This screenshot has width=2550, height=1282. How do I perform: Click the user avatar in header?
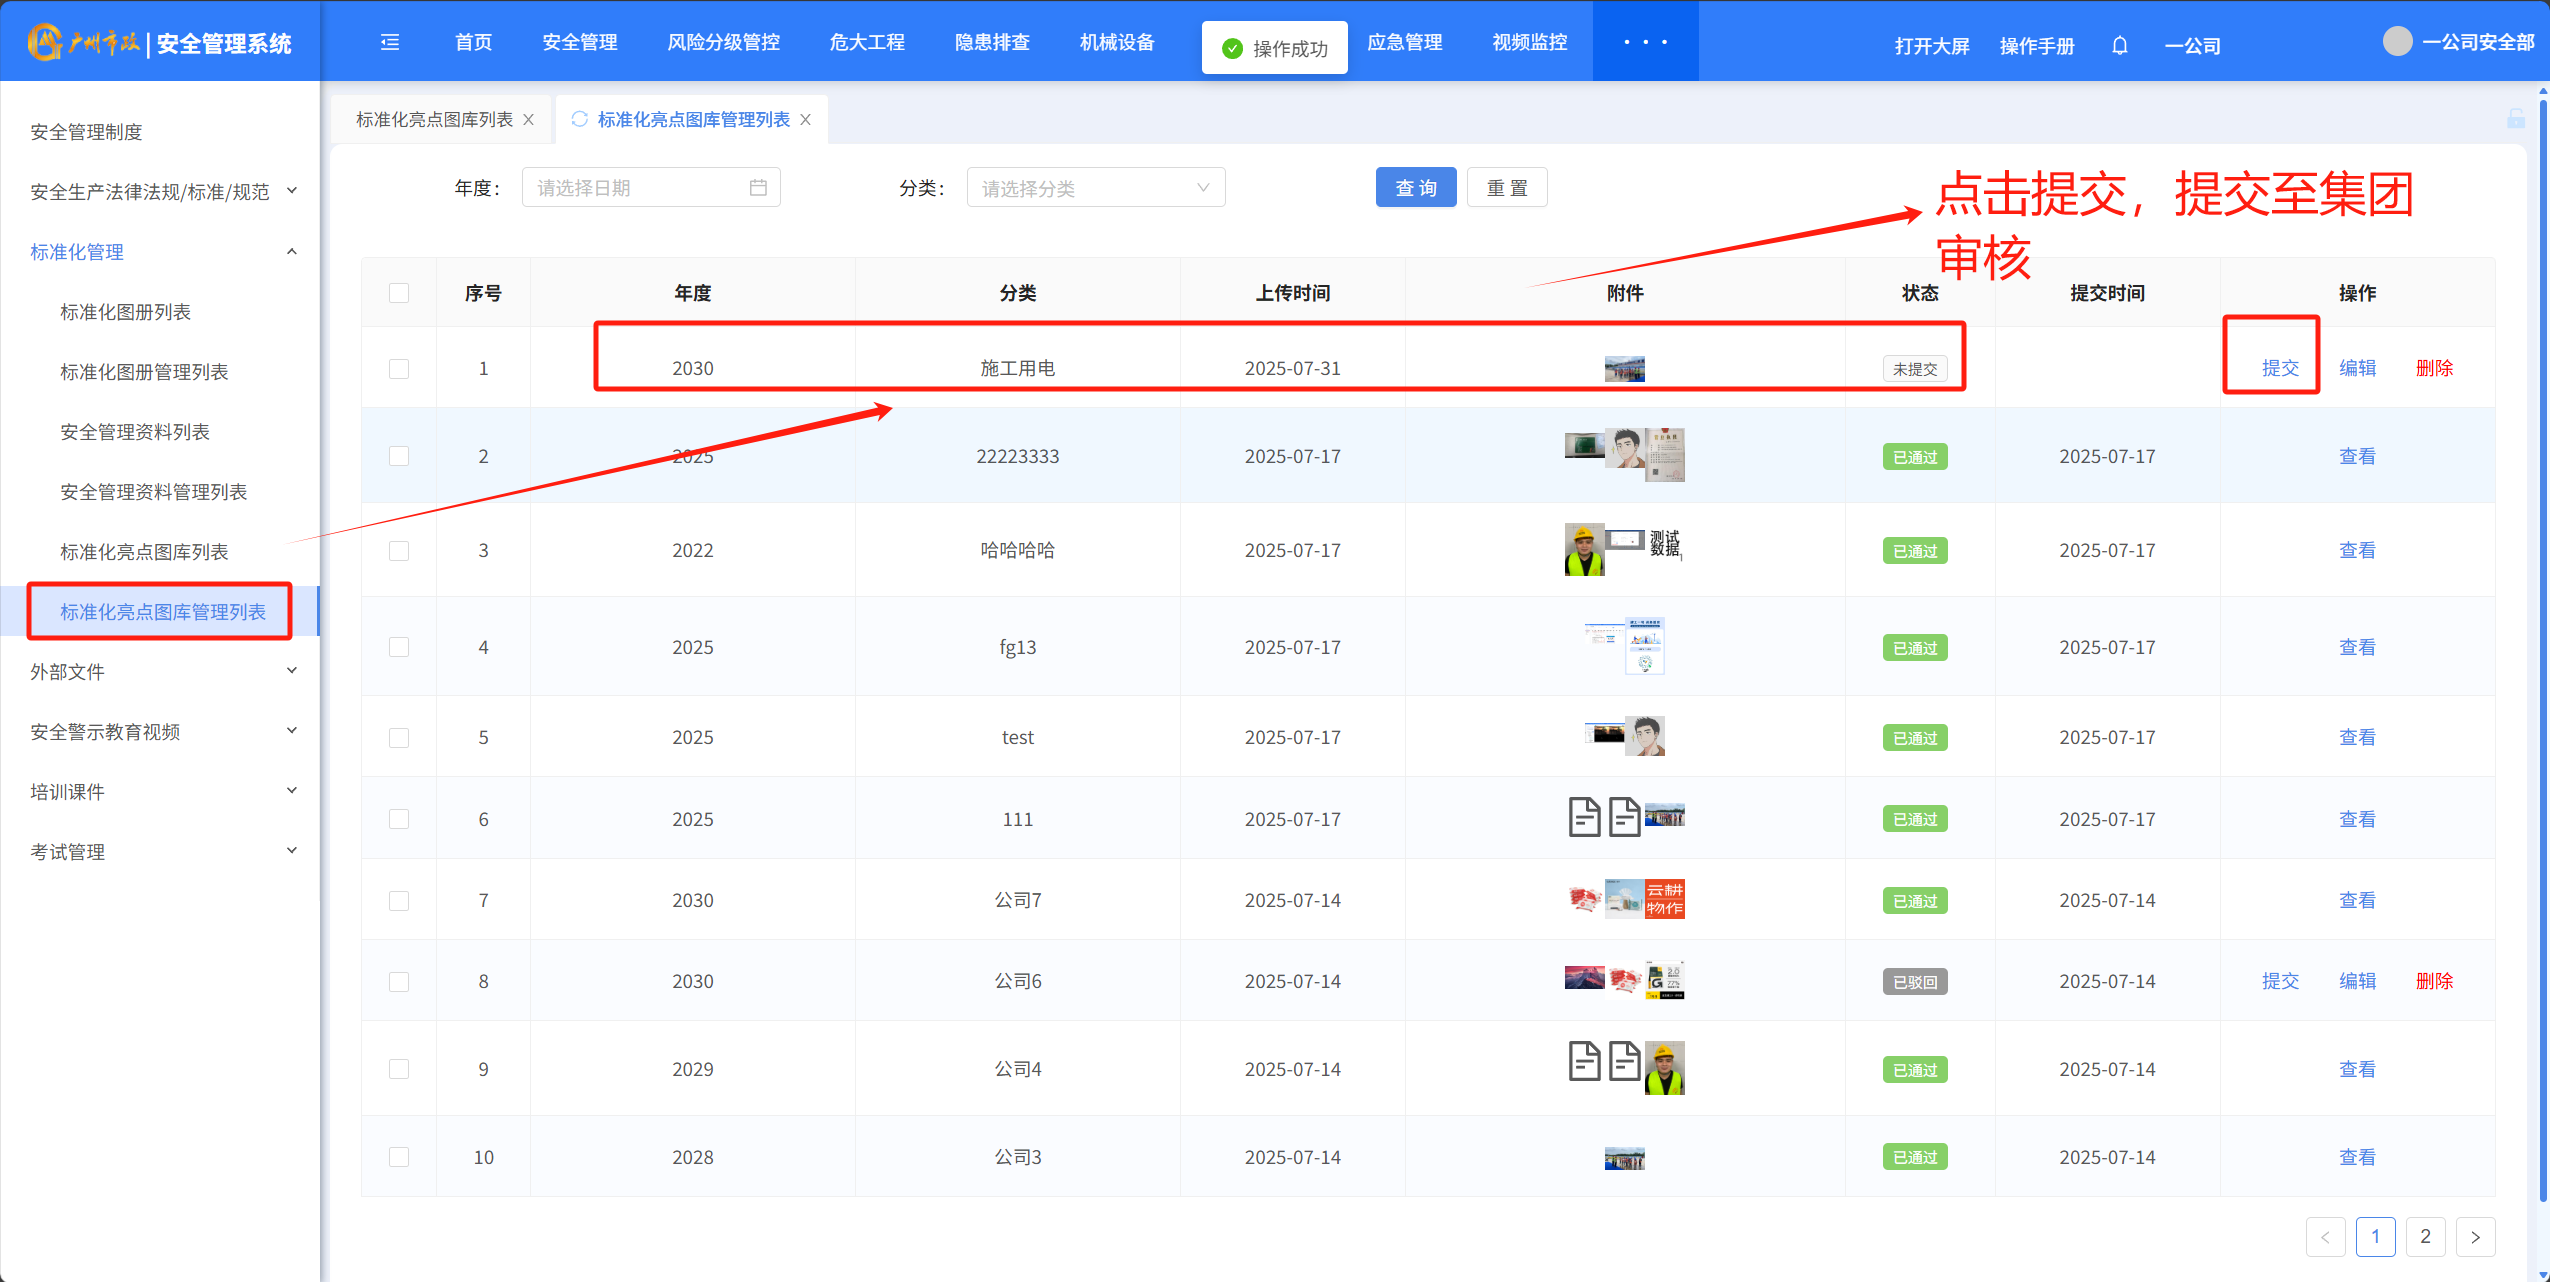coord(2397,42)
